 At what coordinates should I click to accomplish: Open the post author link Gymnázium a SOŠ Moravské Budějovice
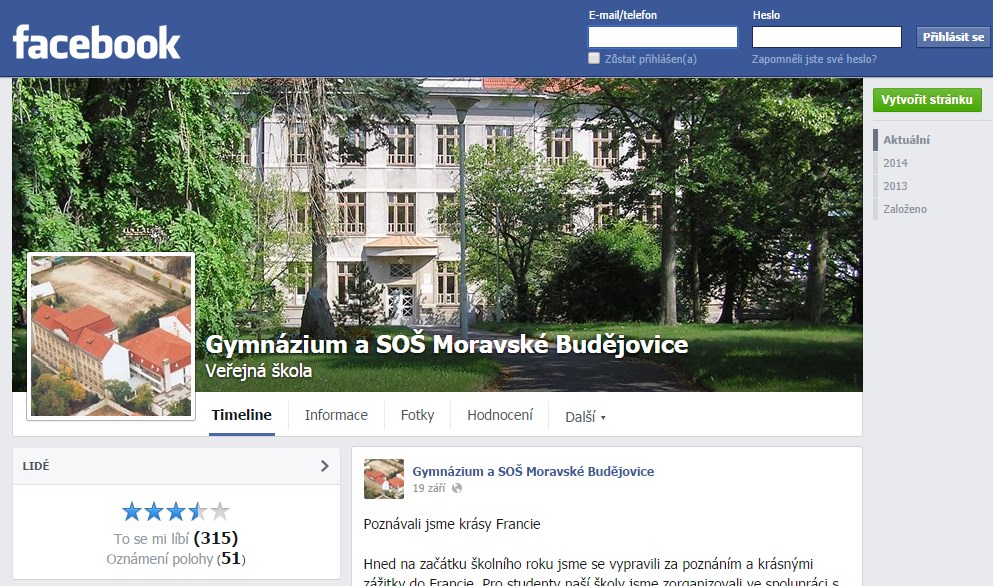tap(533, 471)
